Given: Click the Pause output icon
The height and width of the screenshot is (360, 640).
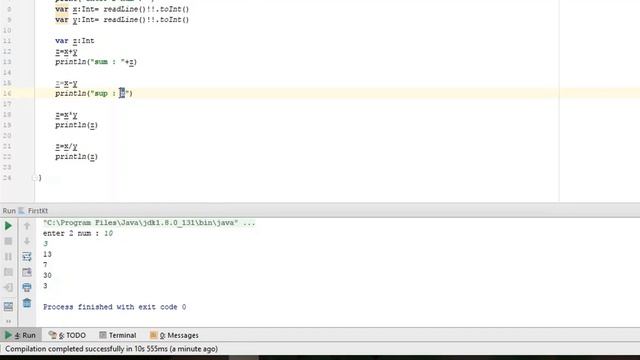Looking at the screenshot, I should (x=8, y=257).
